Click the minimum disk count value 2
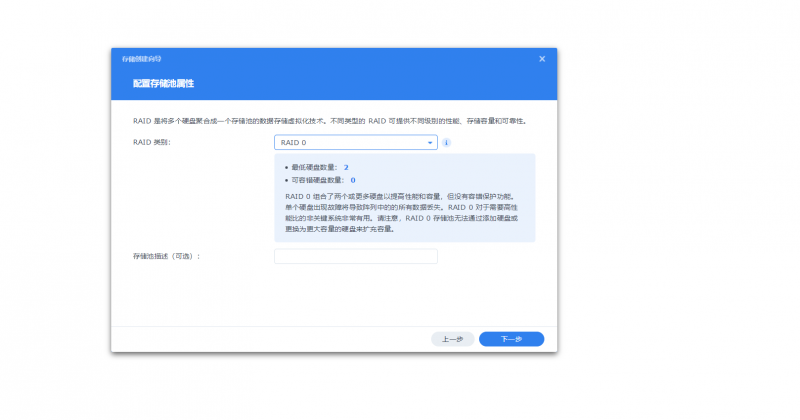The width and height of the screenshot is (800, 420). (x=346, y=167)
